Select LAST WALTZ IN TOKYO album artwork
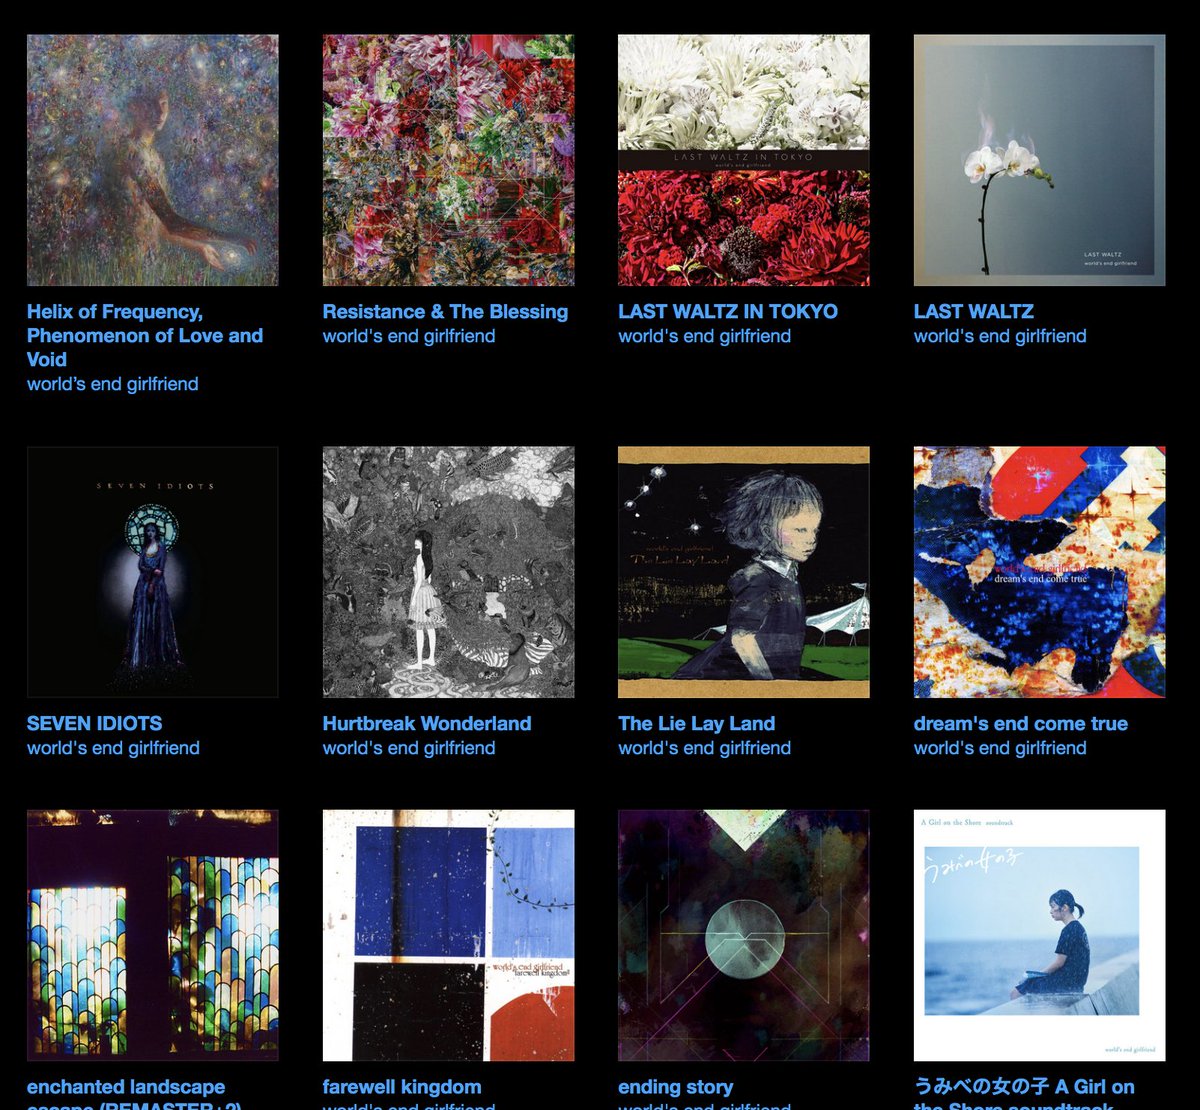This screenshot has width=1200, height=1110. tap(744, 160)
